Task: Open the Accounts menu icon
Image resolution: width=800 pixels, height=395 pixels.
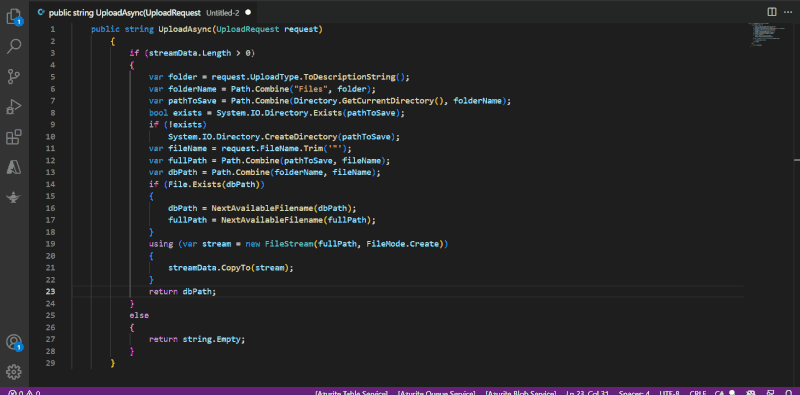Action: click(14, 342)
